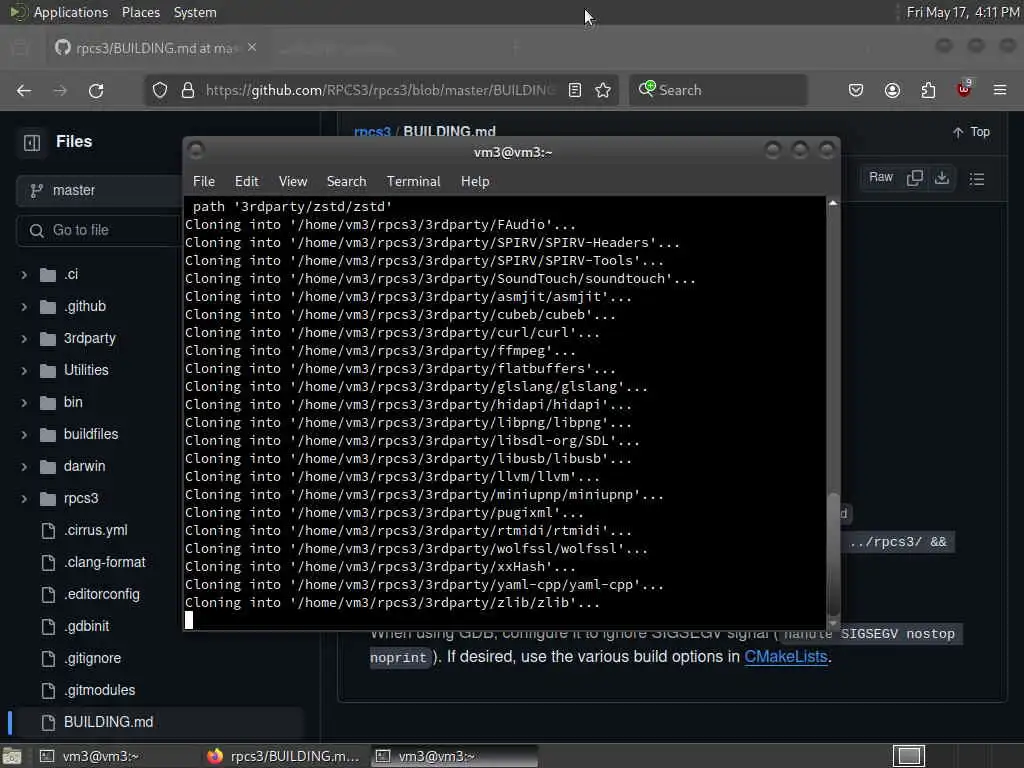Expand the 3rdparty folder chevron
Screen dimensions: 1024x768
pyautogui.click(x=24, y=339)
